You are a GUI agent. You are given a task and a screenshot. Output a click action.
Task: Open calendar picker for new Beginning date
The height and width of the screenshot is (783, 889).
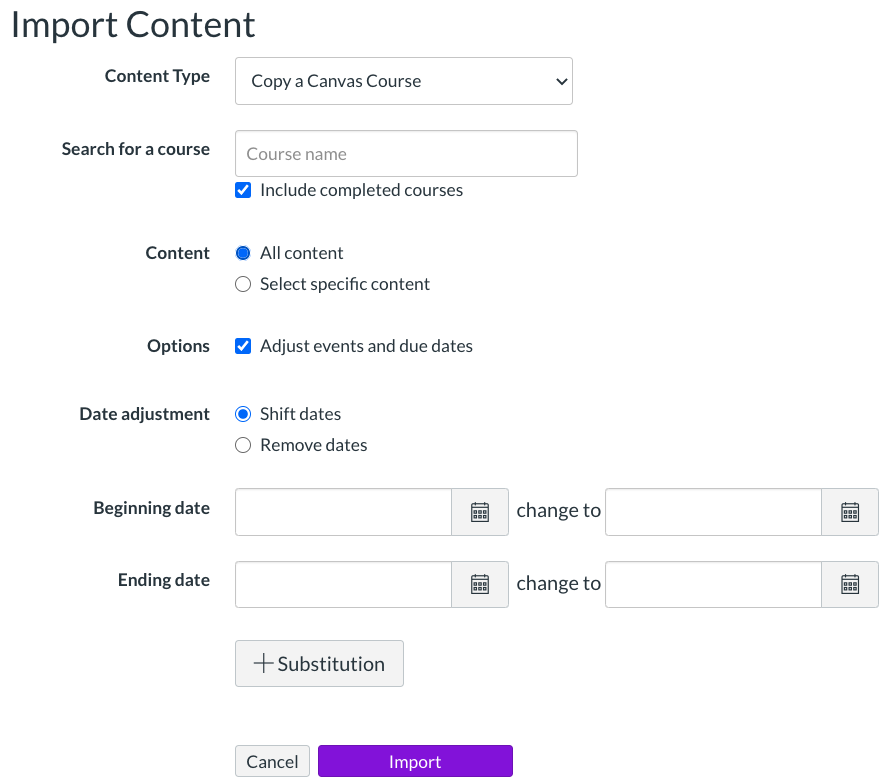coord(850,512)
